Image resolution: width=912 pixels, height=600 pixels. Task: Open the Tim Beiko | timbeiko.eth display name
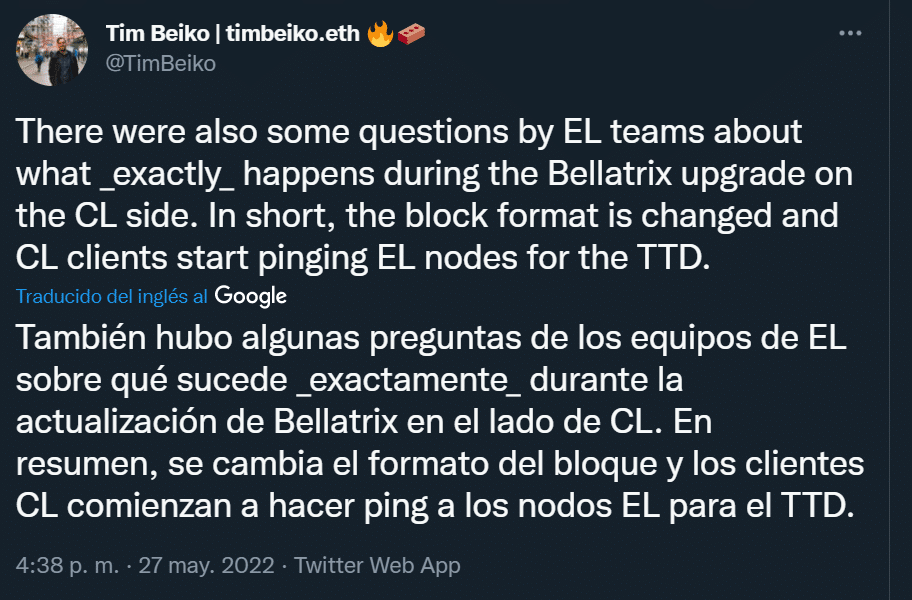233,34
